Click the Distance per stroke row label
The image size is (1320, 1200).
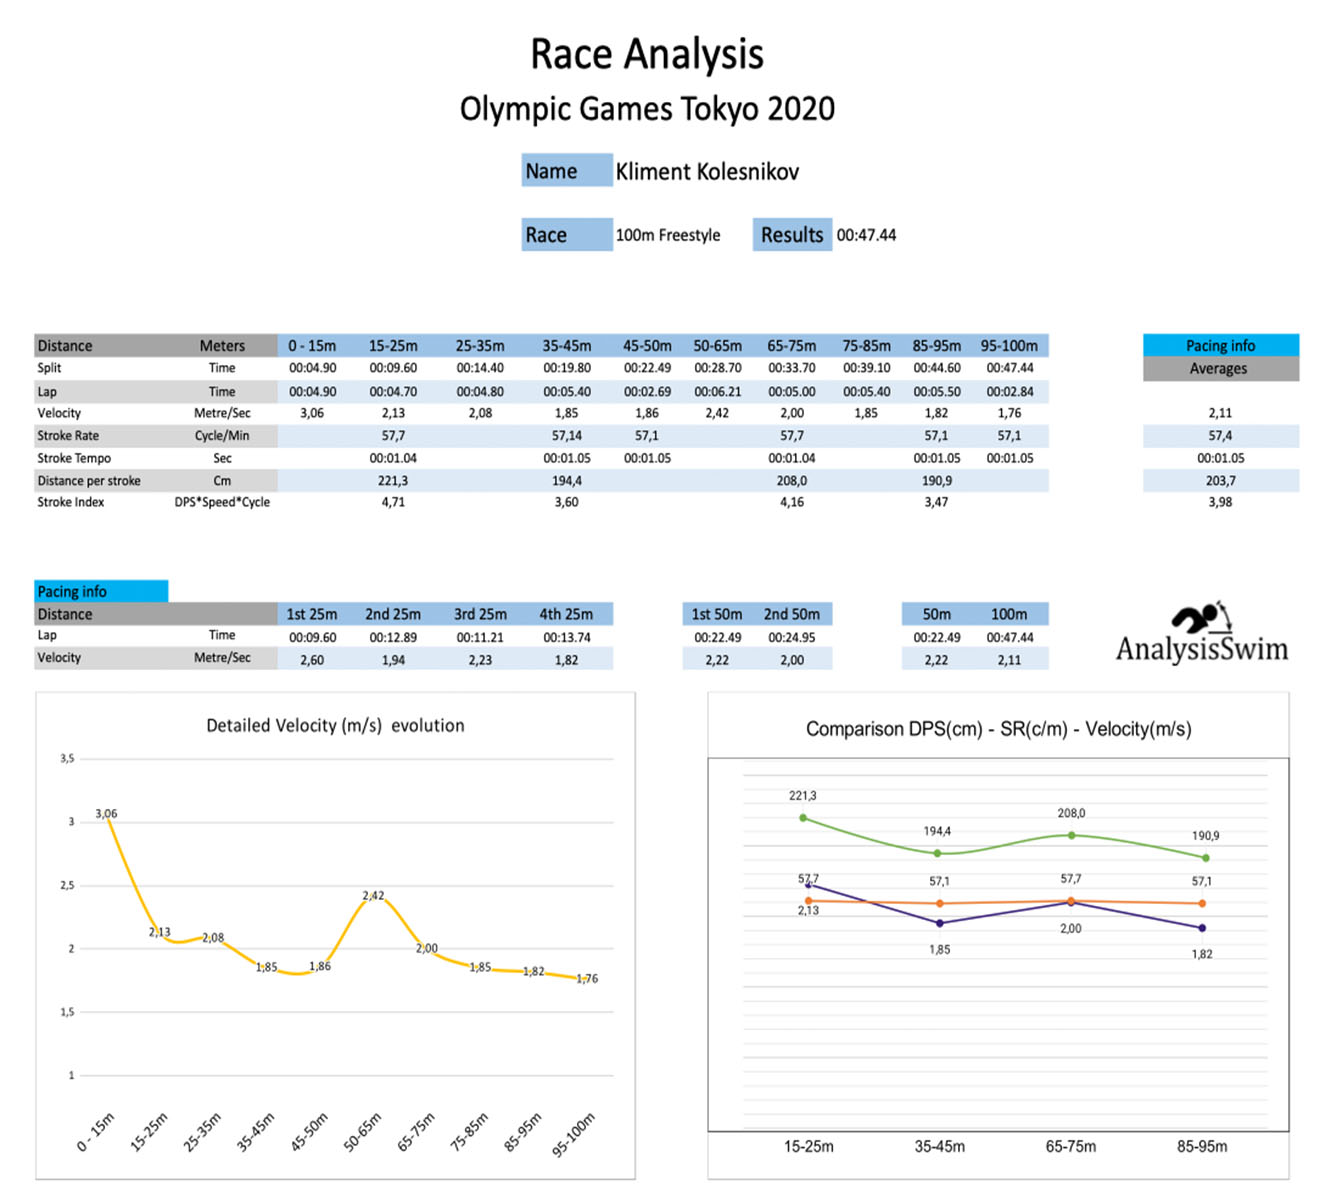coord(89,480)
